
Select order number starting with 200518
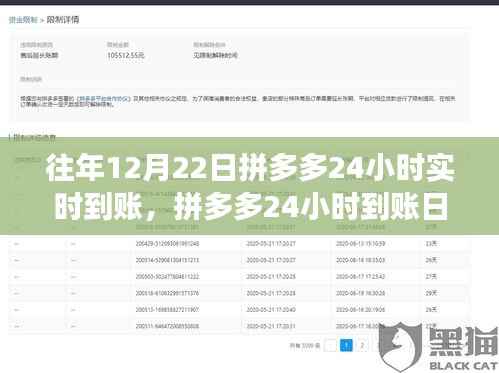click(167, 293)
